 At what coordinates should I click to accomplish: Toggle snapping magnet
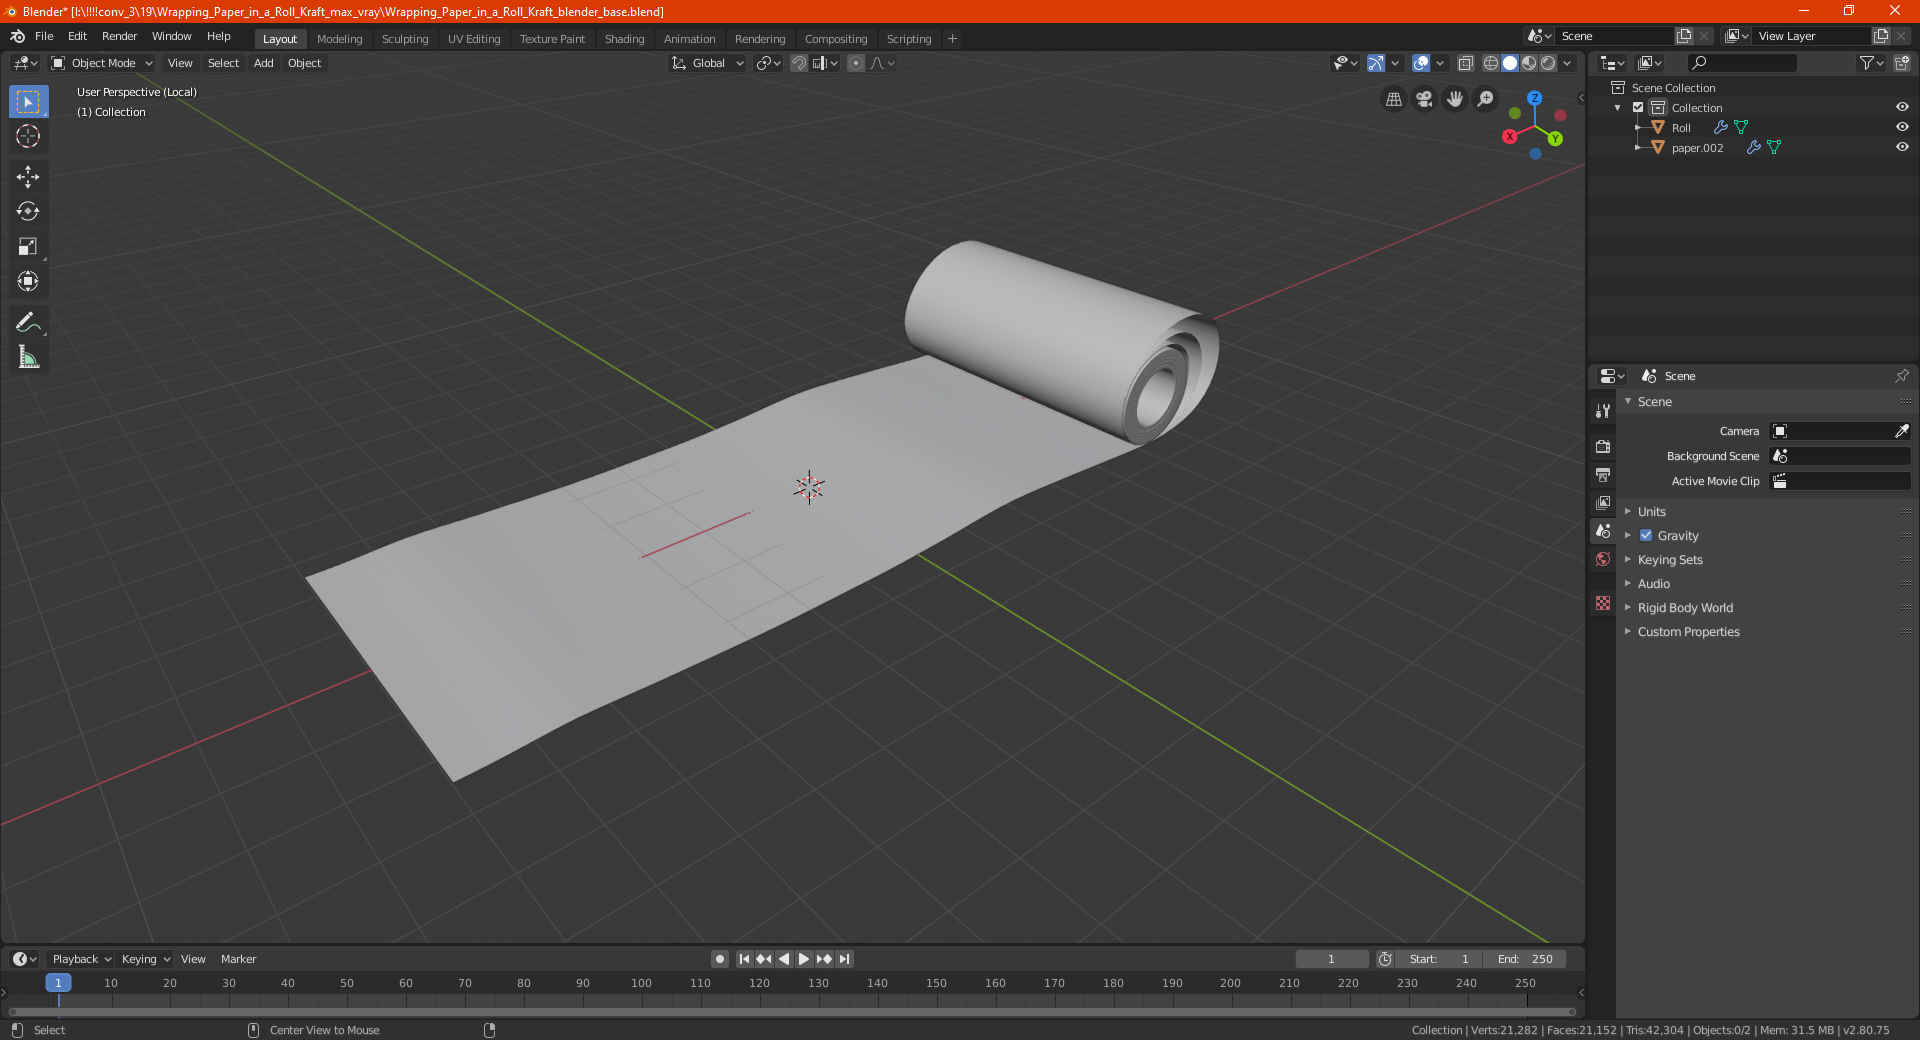pyautogui.click(x=798, y=63)
